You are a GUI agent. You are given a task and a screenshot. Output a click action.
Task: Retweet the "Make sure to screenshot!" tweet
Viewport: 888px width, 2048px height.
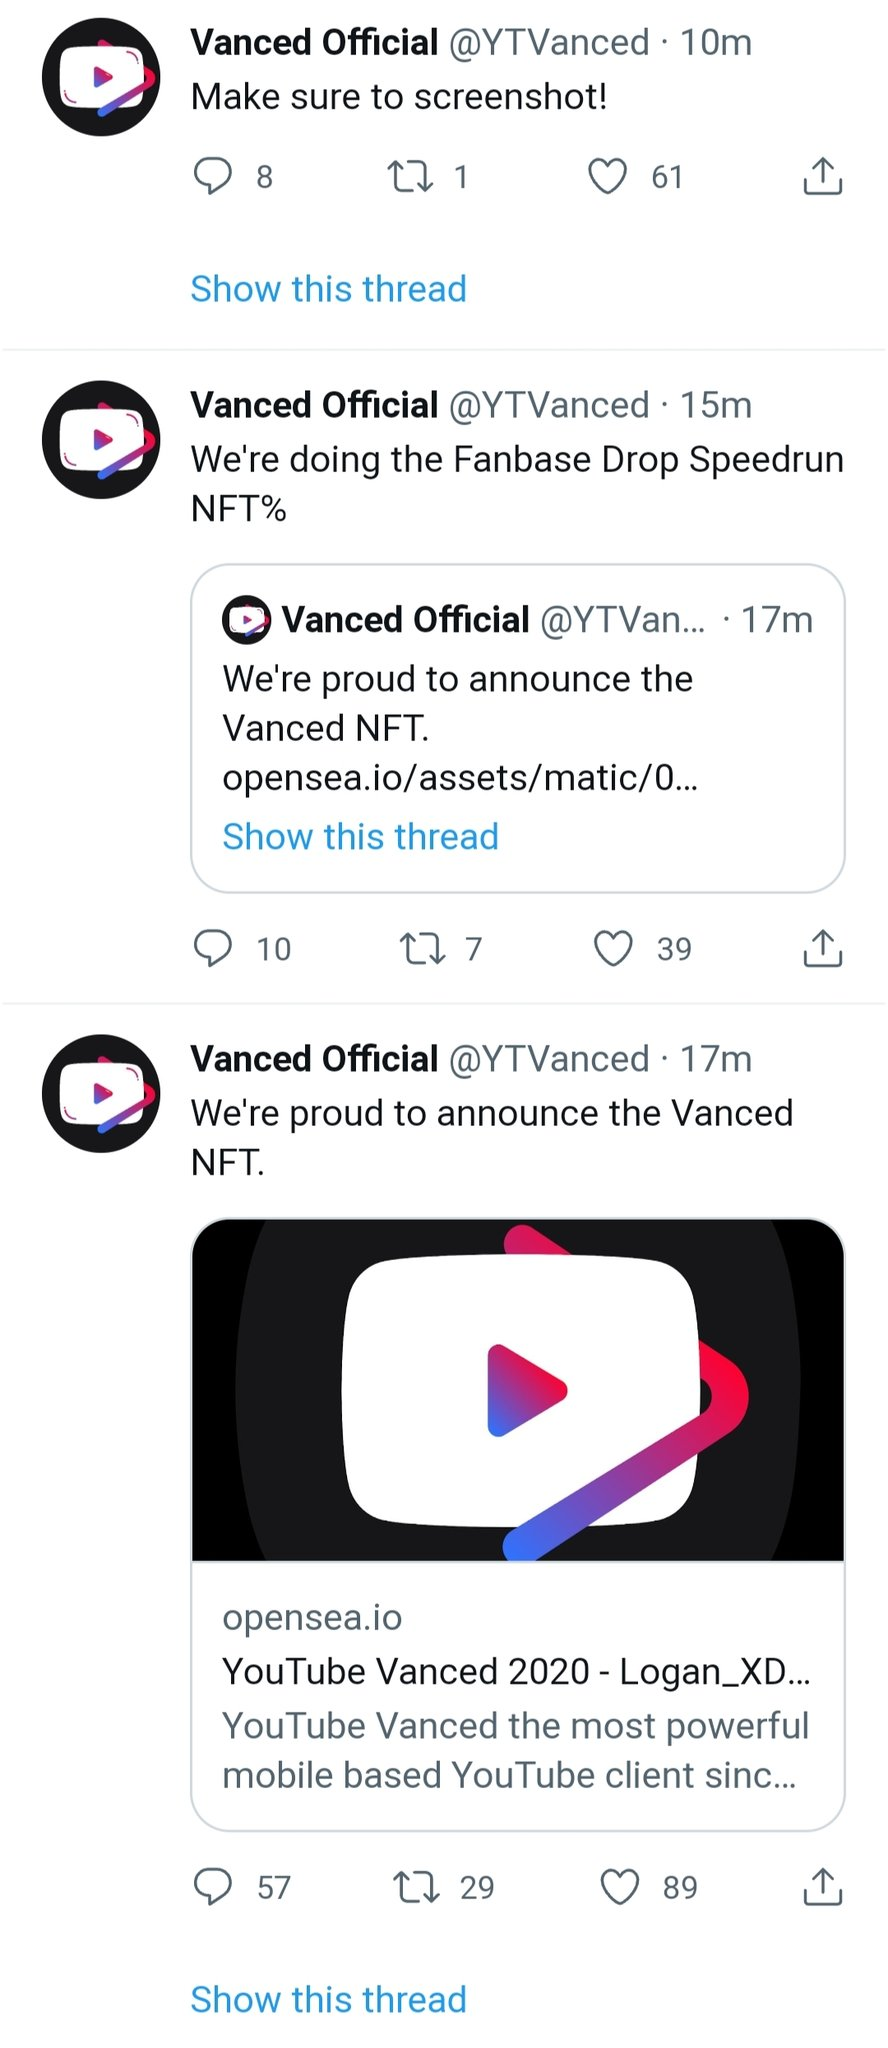(410, 176)
